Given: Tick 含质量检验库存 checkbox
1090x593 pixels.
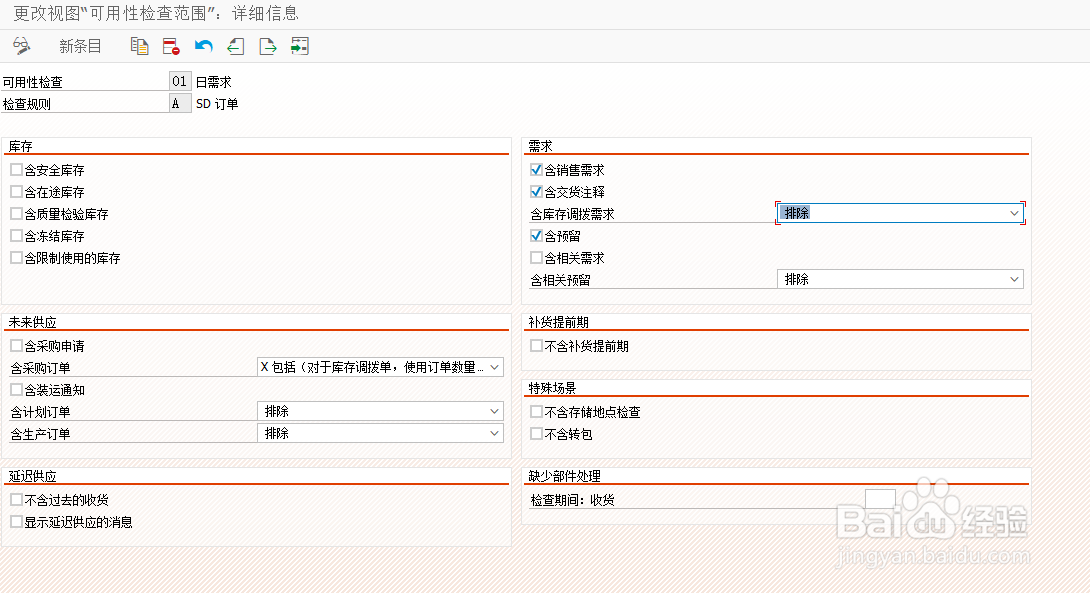Looking at the screenshot, I should (17, 214).
